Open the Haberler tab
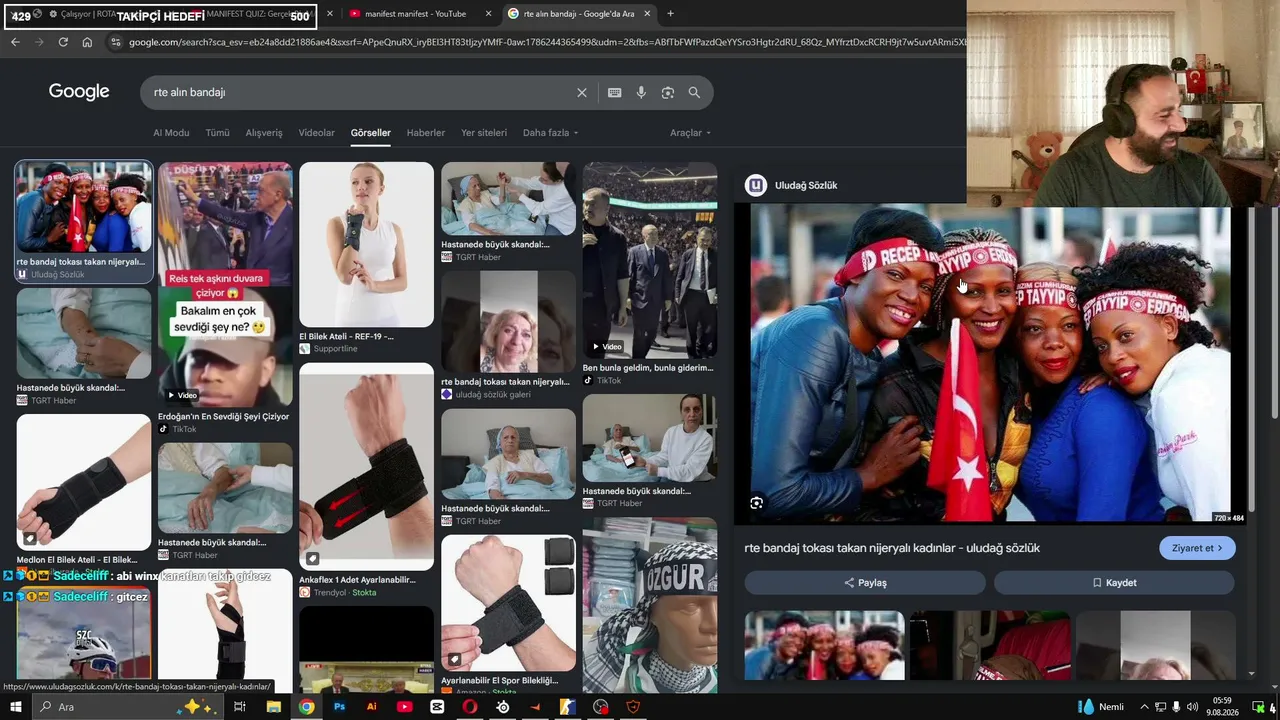This screenshot has width=1280, height=720. pyautogui.click(x=426, y=133)
